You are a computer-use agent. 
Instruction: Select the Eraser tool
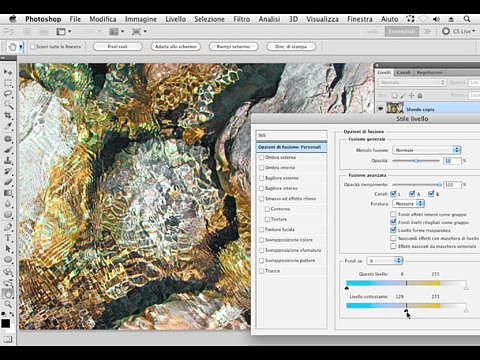coord(8,182)
